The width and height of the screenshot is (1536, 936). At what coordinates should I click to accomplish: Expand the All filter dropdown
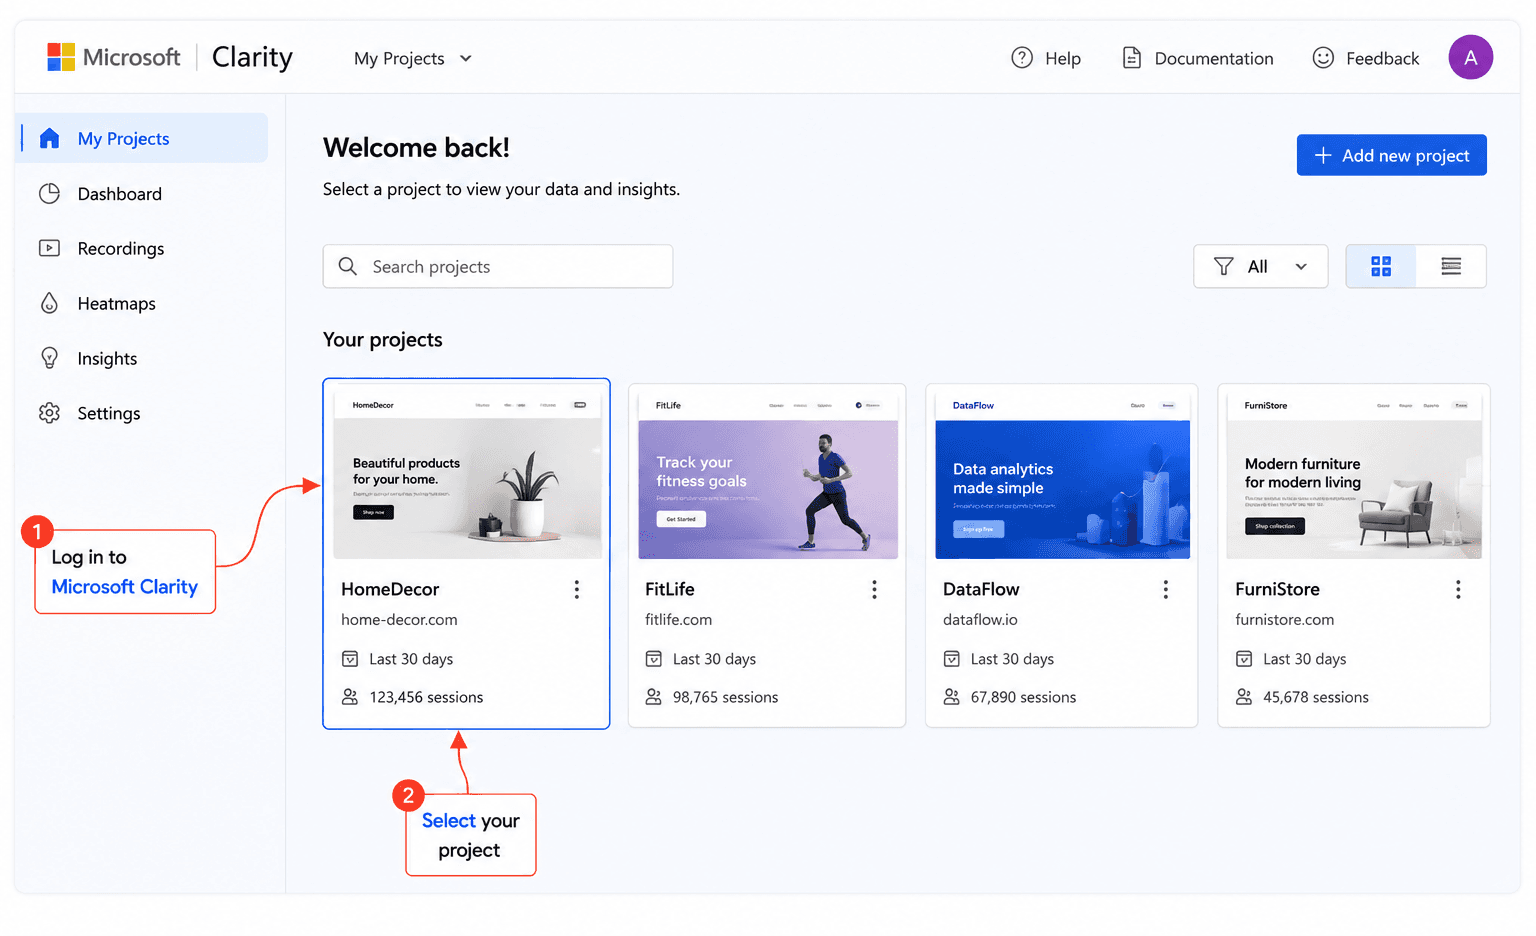point(1260,266)
